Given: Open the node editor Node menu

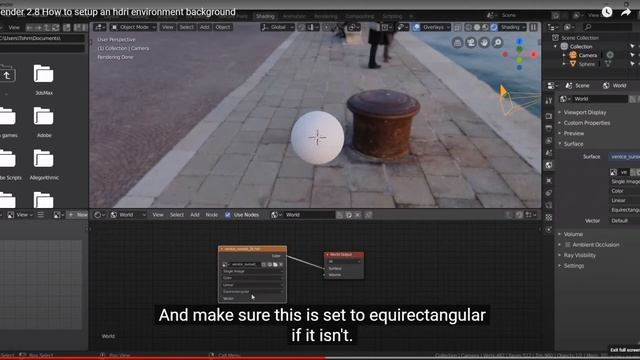Looking at the screenshot, I should point(211,215).
